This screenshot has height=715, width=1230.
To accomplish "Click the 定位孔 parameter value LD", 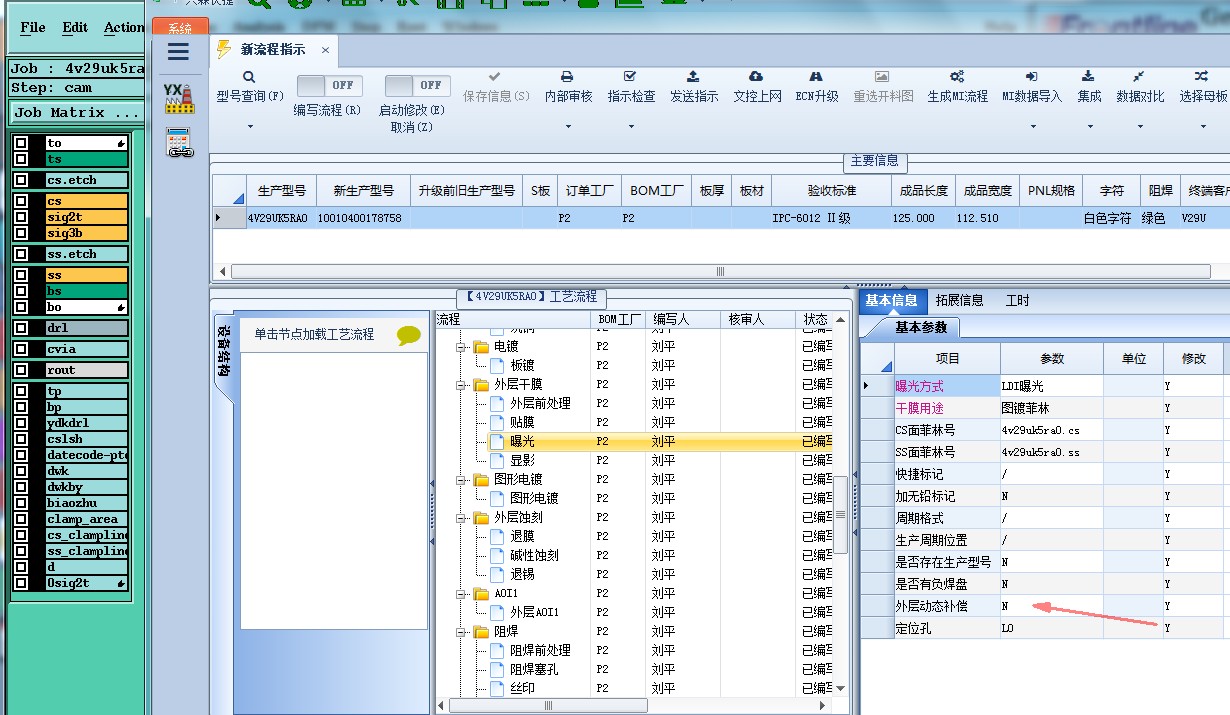I will click(x=1052, y=628).
